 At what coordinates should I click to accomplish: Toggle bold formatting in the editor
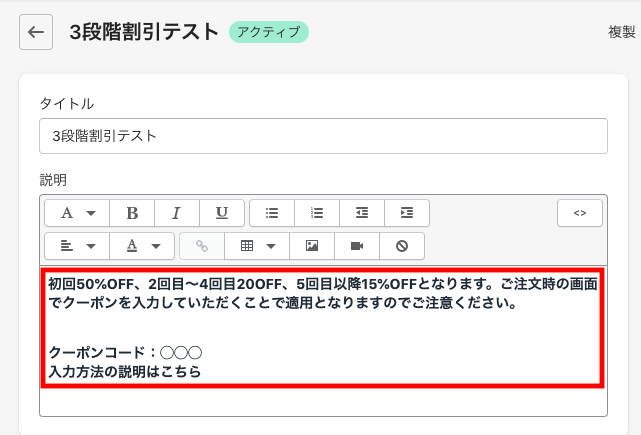pos(132,213)
